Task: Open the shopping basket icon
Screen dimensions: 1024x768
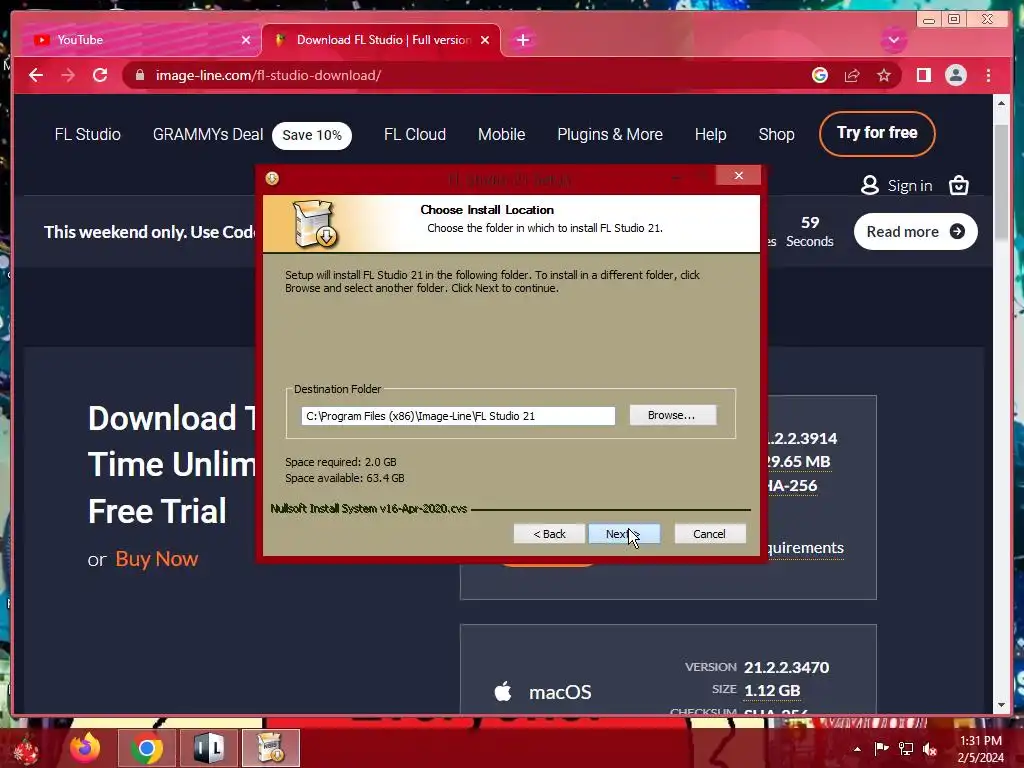Action: (959, 185)
